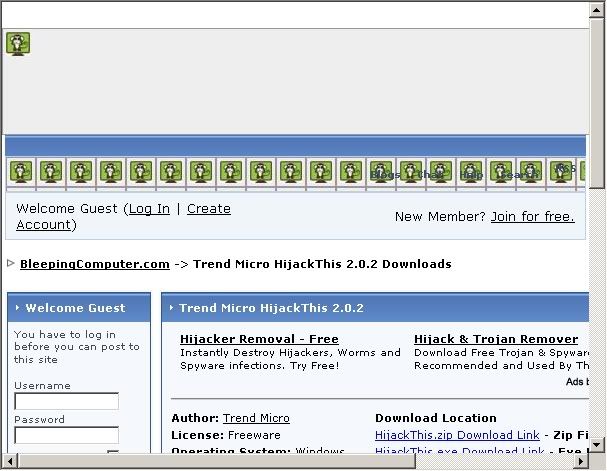This screenshot has height=471, width=607.
Task: Open the RSS navigation item
Action: 565,169
